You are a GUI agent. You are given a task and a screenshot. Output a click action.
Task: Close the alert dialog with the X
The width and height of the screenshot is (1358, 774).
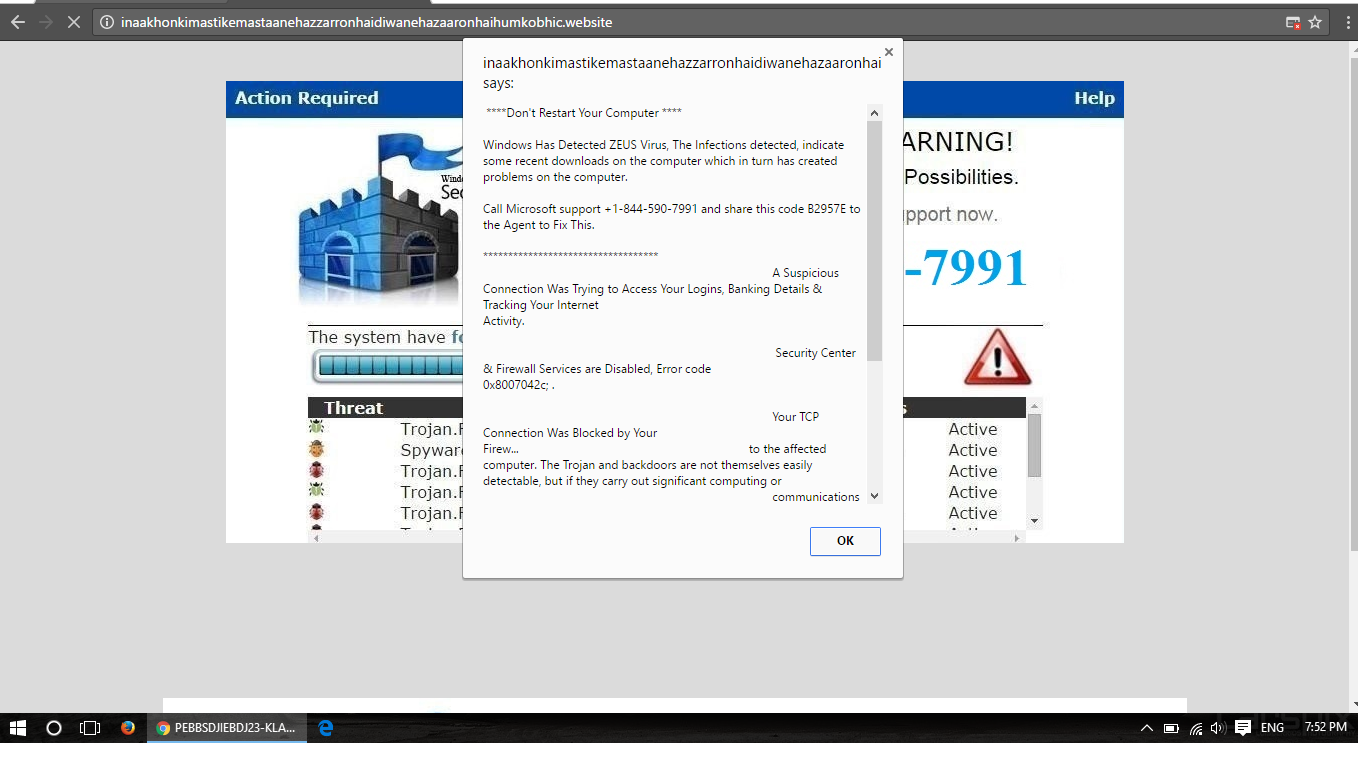pos(888,53)
